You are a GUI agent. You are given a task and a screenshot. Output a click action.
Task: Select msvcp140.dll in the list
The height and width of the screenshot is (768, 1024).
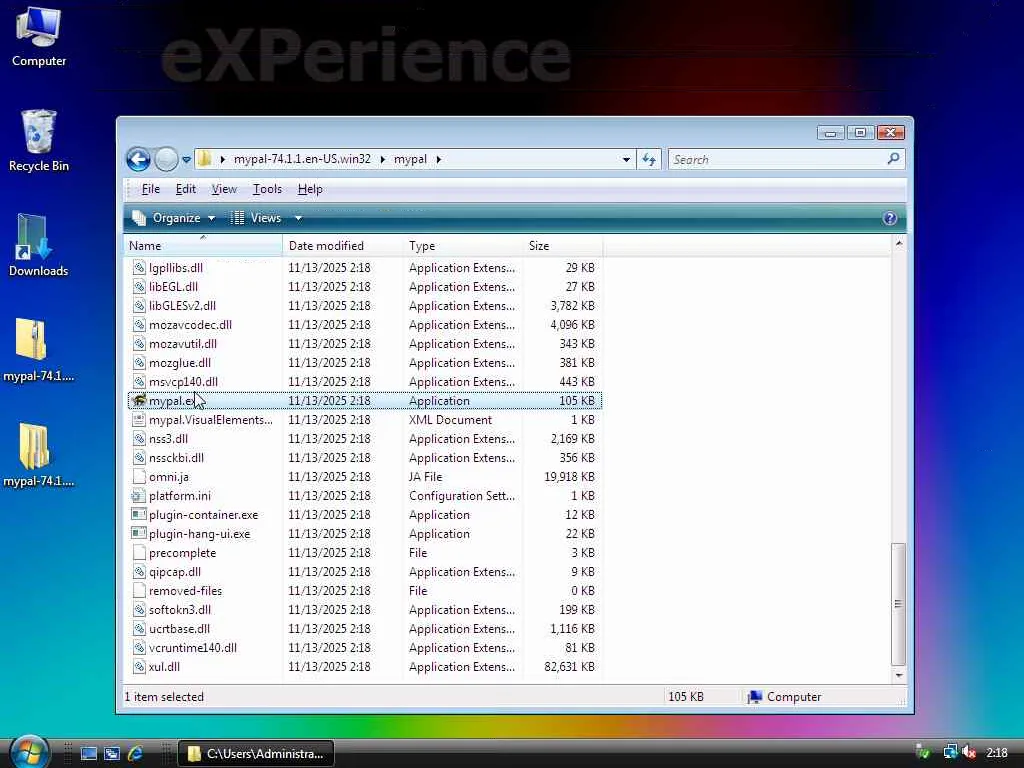point(183,381)
